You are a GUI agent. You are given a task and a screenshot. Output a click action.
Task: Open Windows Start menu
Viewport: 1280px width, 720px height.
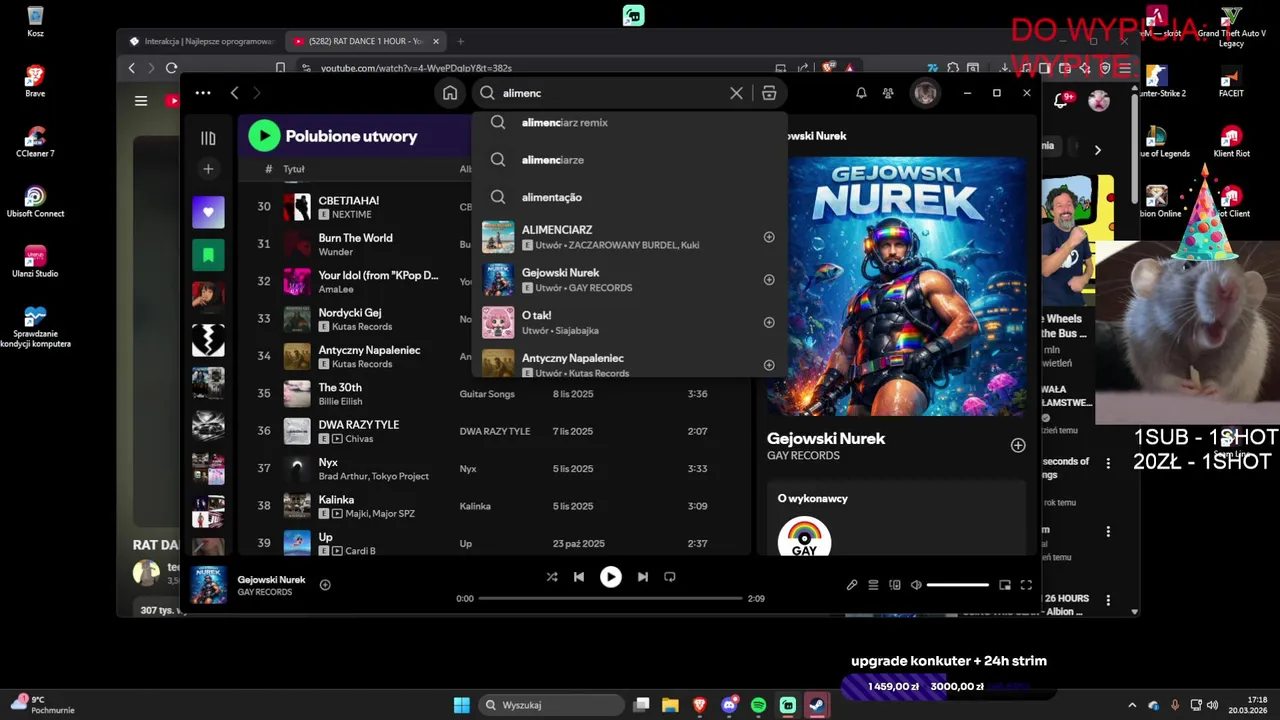[461, 705]
